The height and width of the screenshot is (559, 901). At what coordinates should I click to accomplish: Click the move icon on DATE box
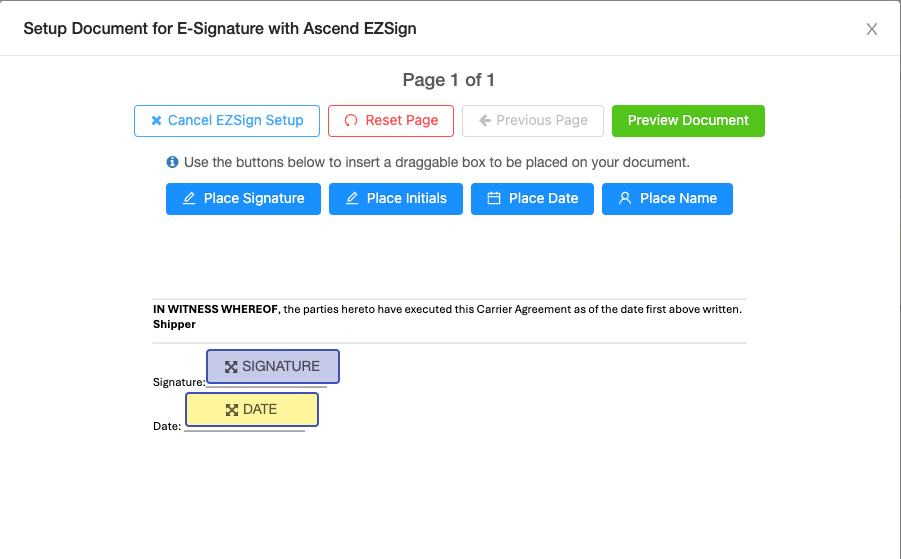[232, 410]
